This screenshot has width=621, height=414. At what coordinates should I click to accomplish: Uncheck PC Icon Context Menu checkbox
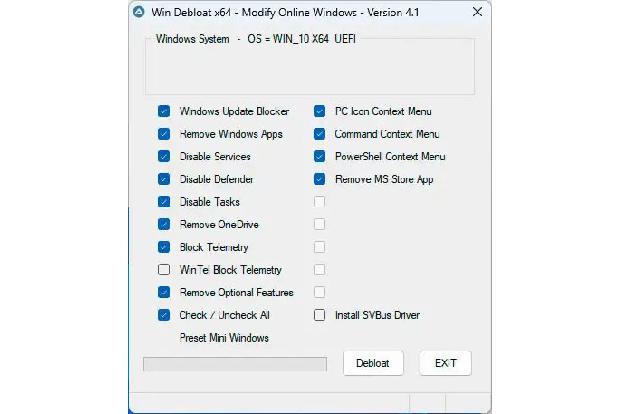(320, 111)
